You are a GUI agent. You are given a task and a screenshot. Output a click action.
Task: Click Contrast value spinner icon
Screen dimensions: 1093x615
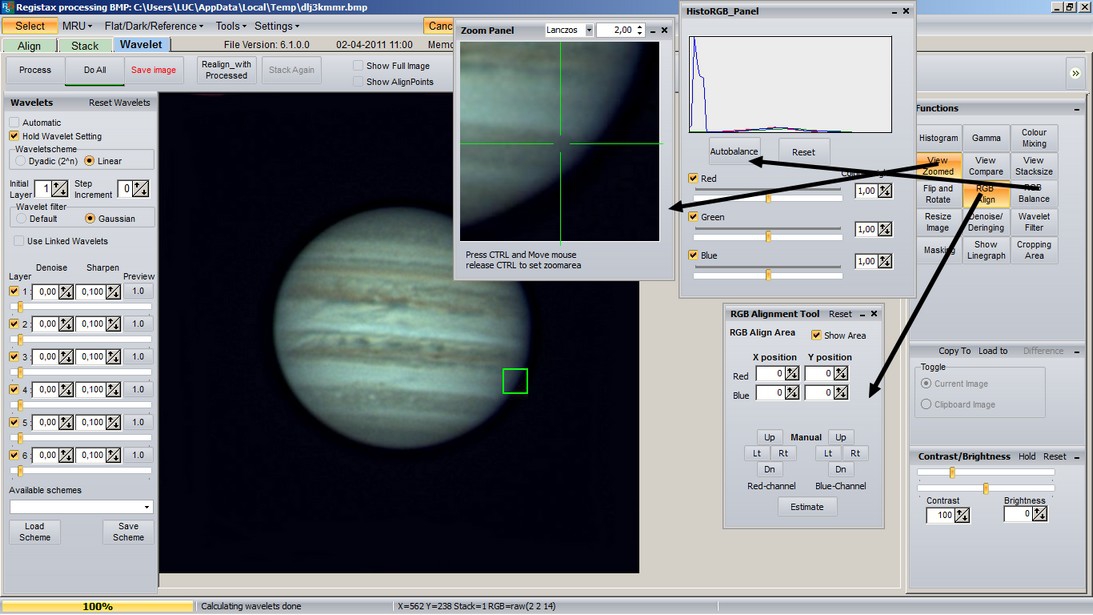961,516
